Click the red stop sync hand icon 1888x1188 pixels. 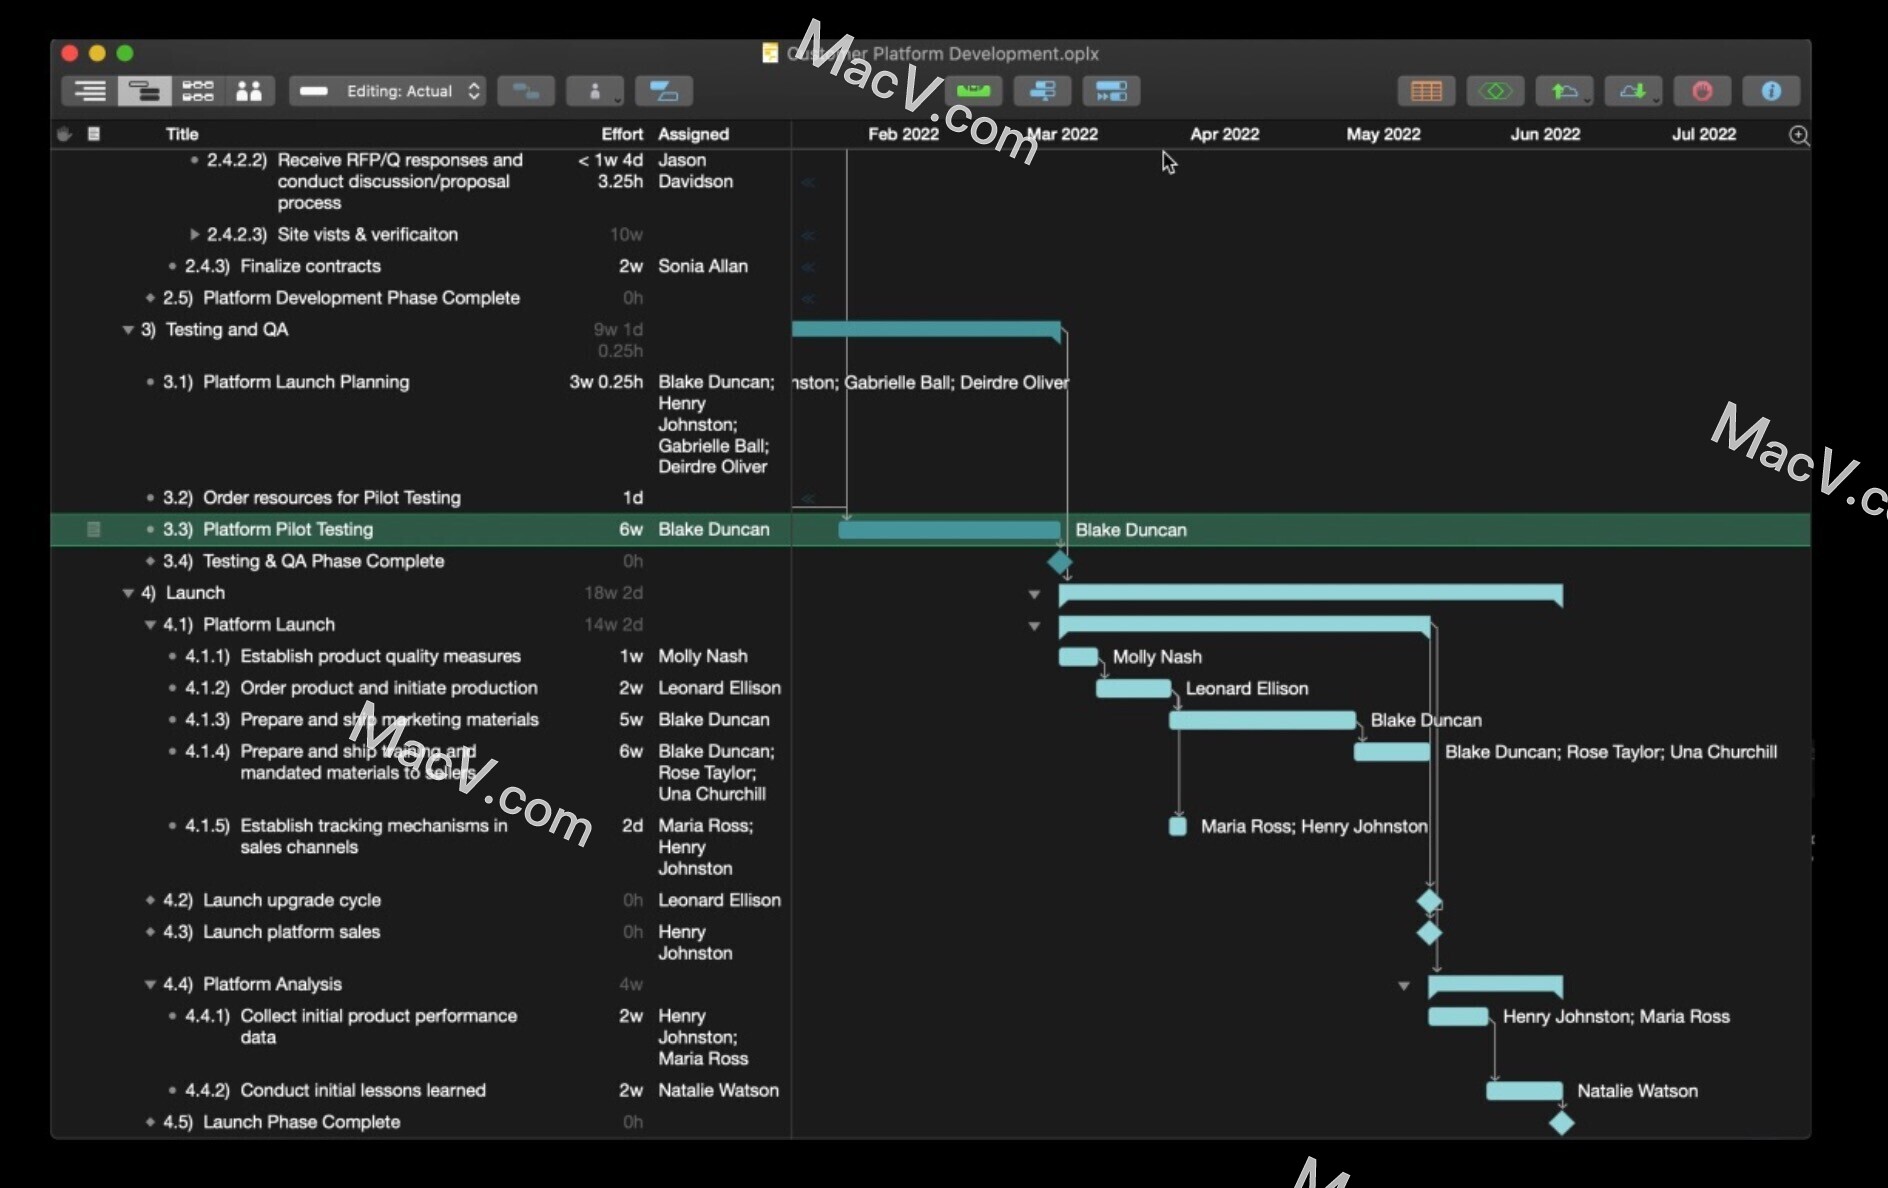1701,91
